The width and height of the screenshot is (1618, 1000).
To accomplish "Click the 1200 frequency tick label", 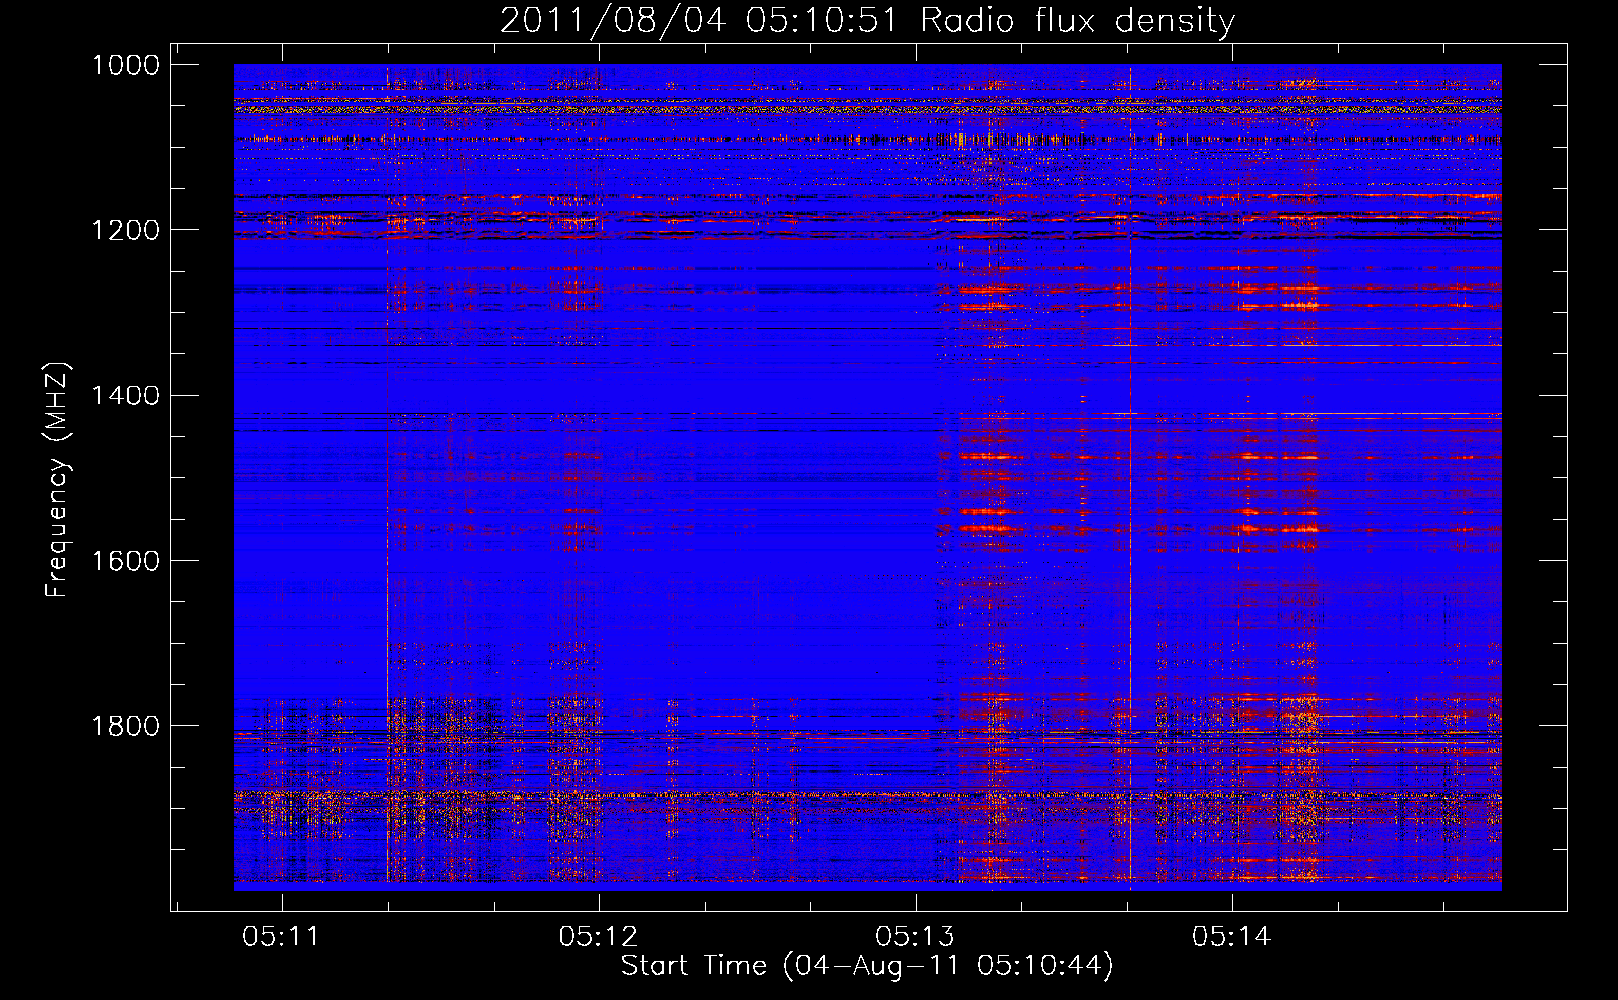I will [x=126, y=230].
